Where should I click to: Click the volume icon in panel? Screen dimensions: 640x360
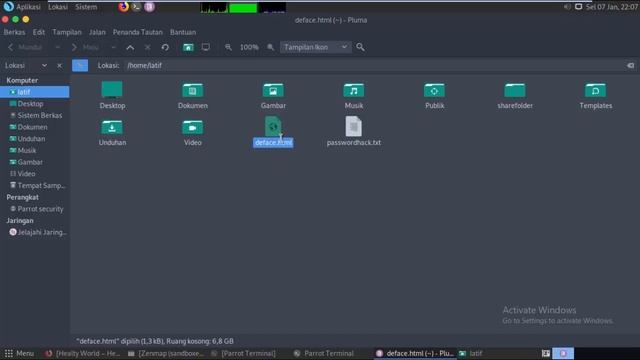click(x=567, y=7)
